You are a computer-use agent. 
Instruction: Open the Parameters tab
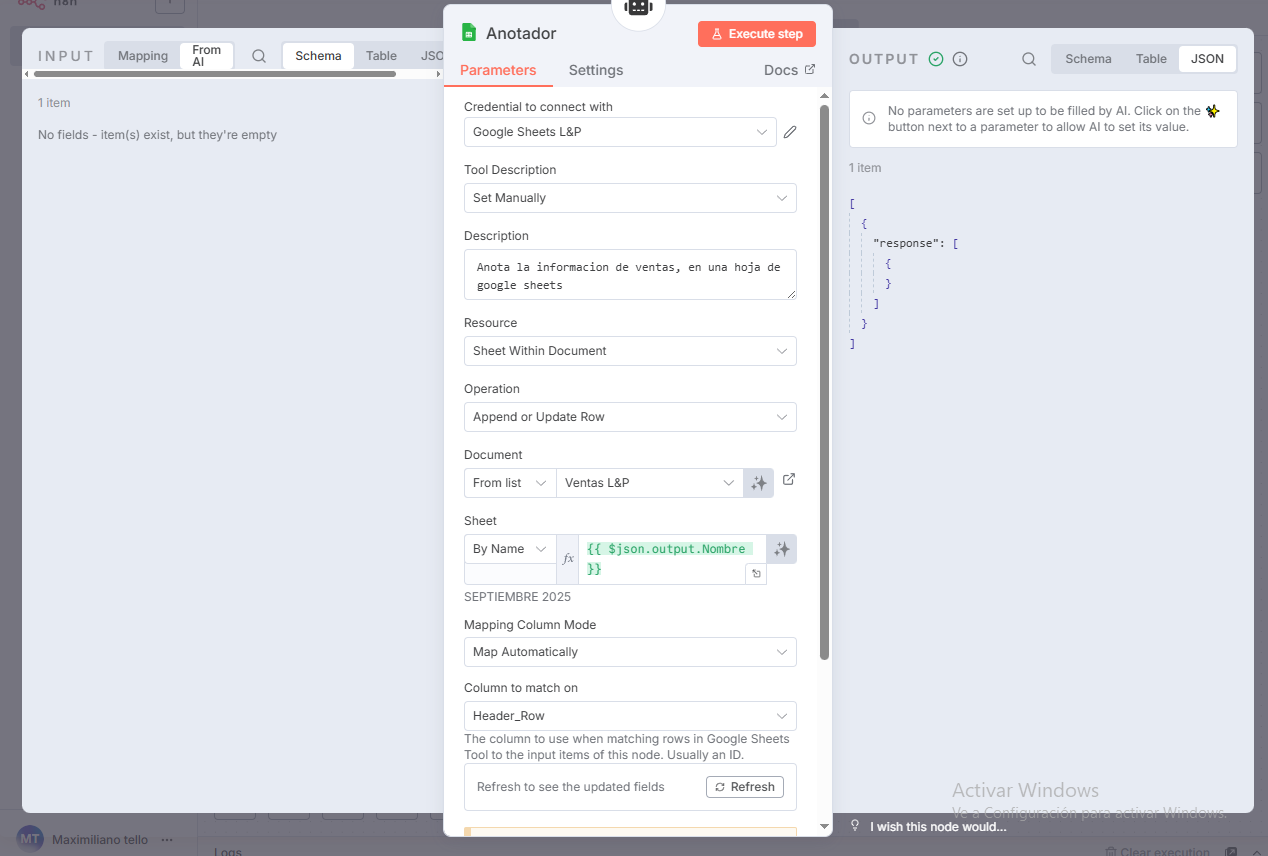coord(498,70)
